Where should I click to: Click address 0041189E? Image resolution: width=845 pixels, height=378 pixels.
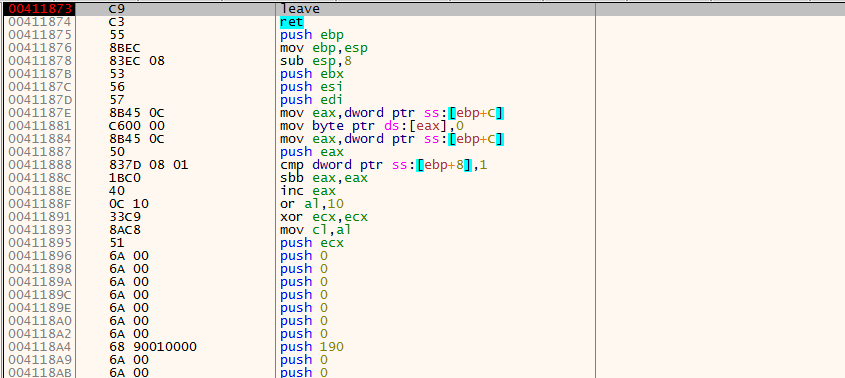click(40, 307)
